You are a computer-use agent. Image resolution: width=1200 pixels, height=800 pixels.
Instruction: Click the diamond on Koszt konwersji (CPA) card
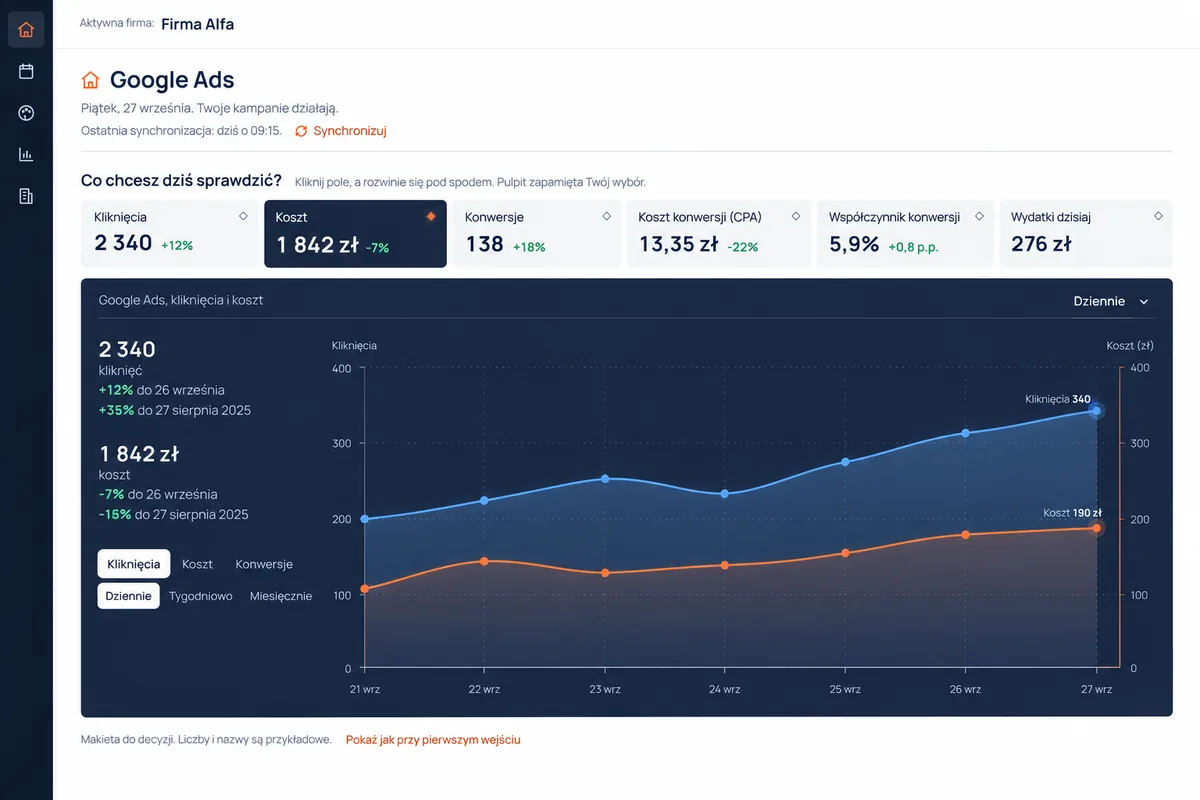(796, 216)
